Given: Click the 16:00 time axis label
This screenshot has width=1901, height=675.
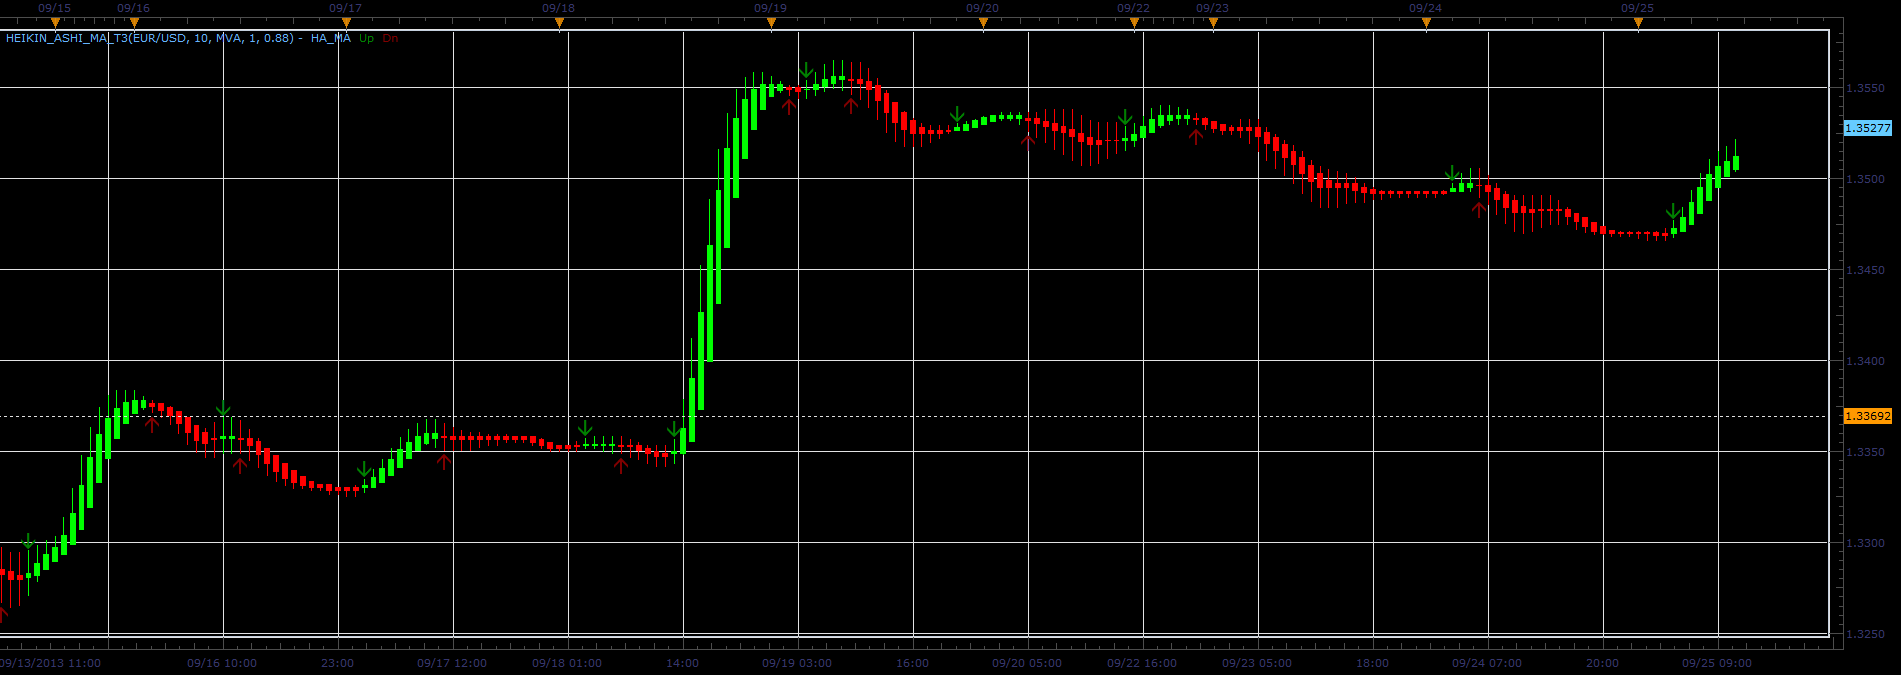Looking at the screenshot, I should pyautogui.click(x=913, y=663).
